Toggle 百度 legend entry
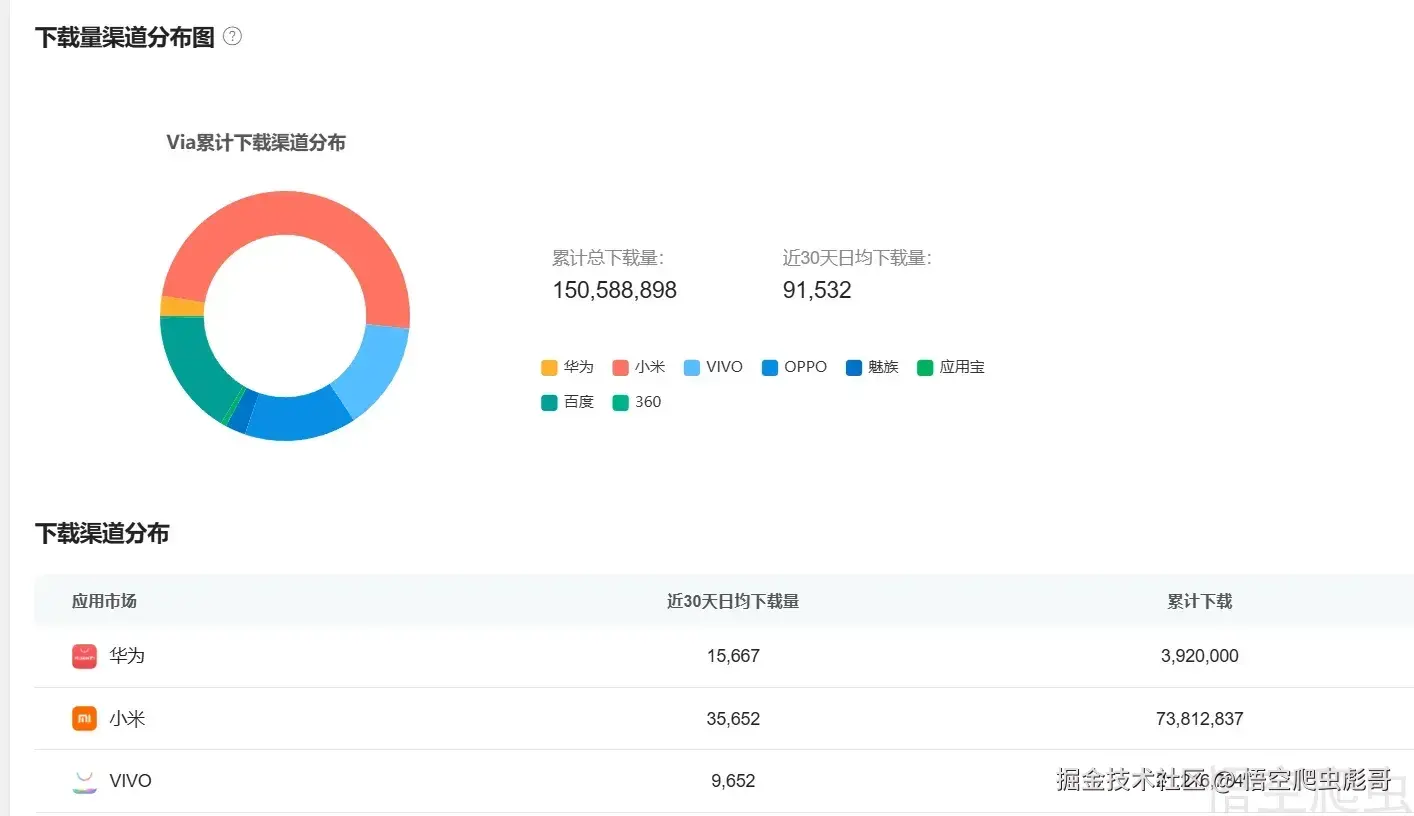Image resolution: width=1414 pixels, height=816 pixels. [567, 402]
